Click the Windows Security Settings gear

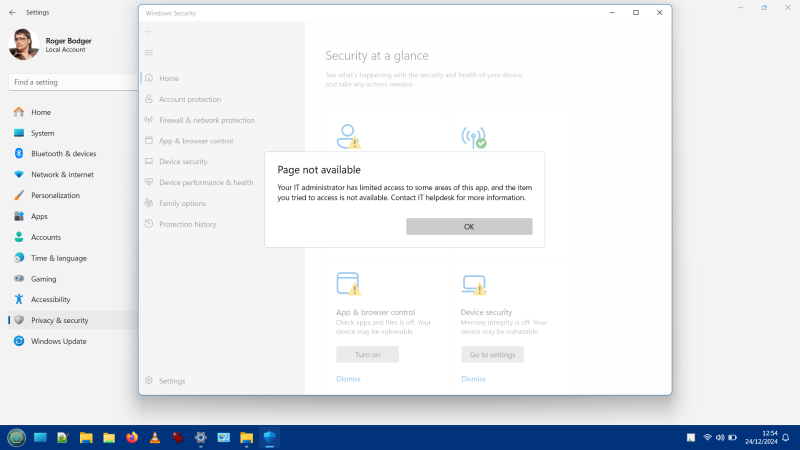click(149, 381)
